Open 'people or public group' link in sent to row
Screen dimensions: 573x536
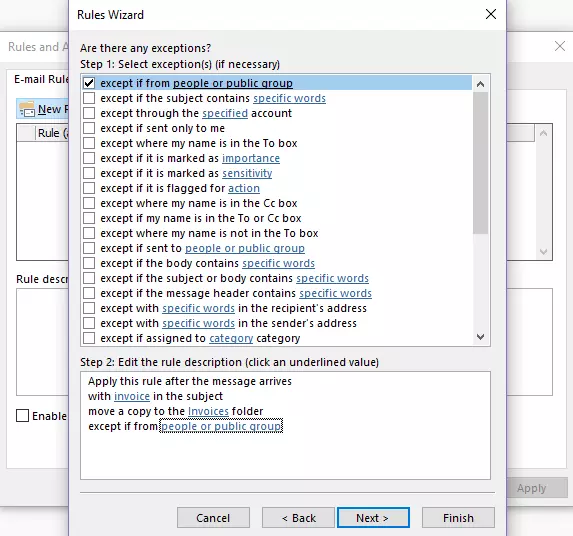tap(245, 248)
